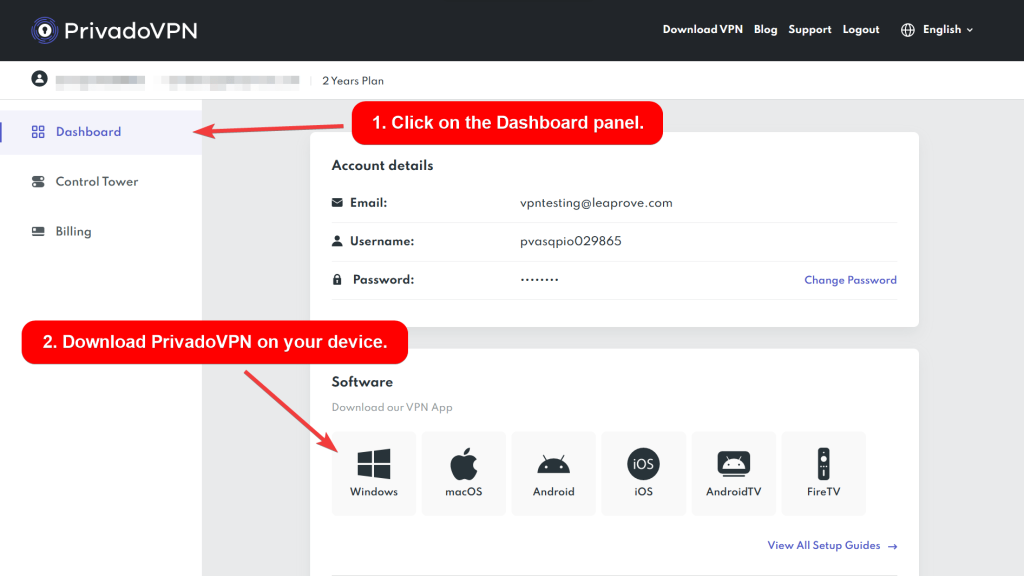Open the Support page in navigation
Image resolution: width=1024 pixels, height=576 pixels.
(x=810, y=30)
